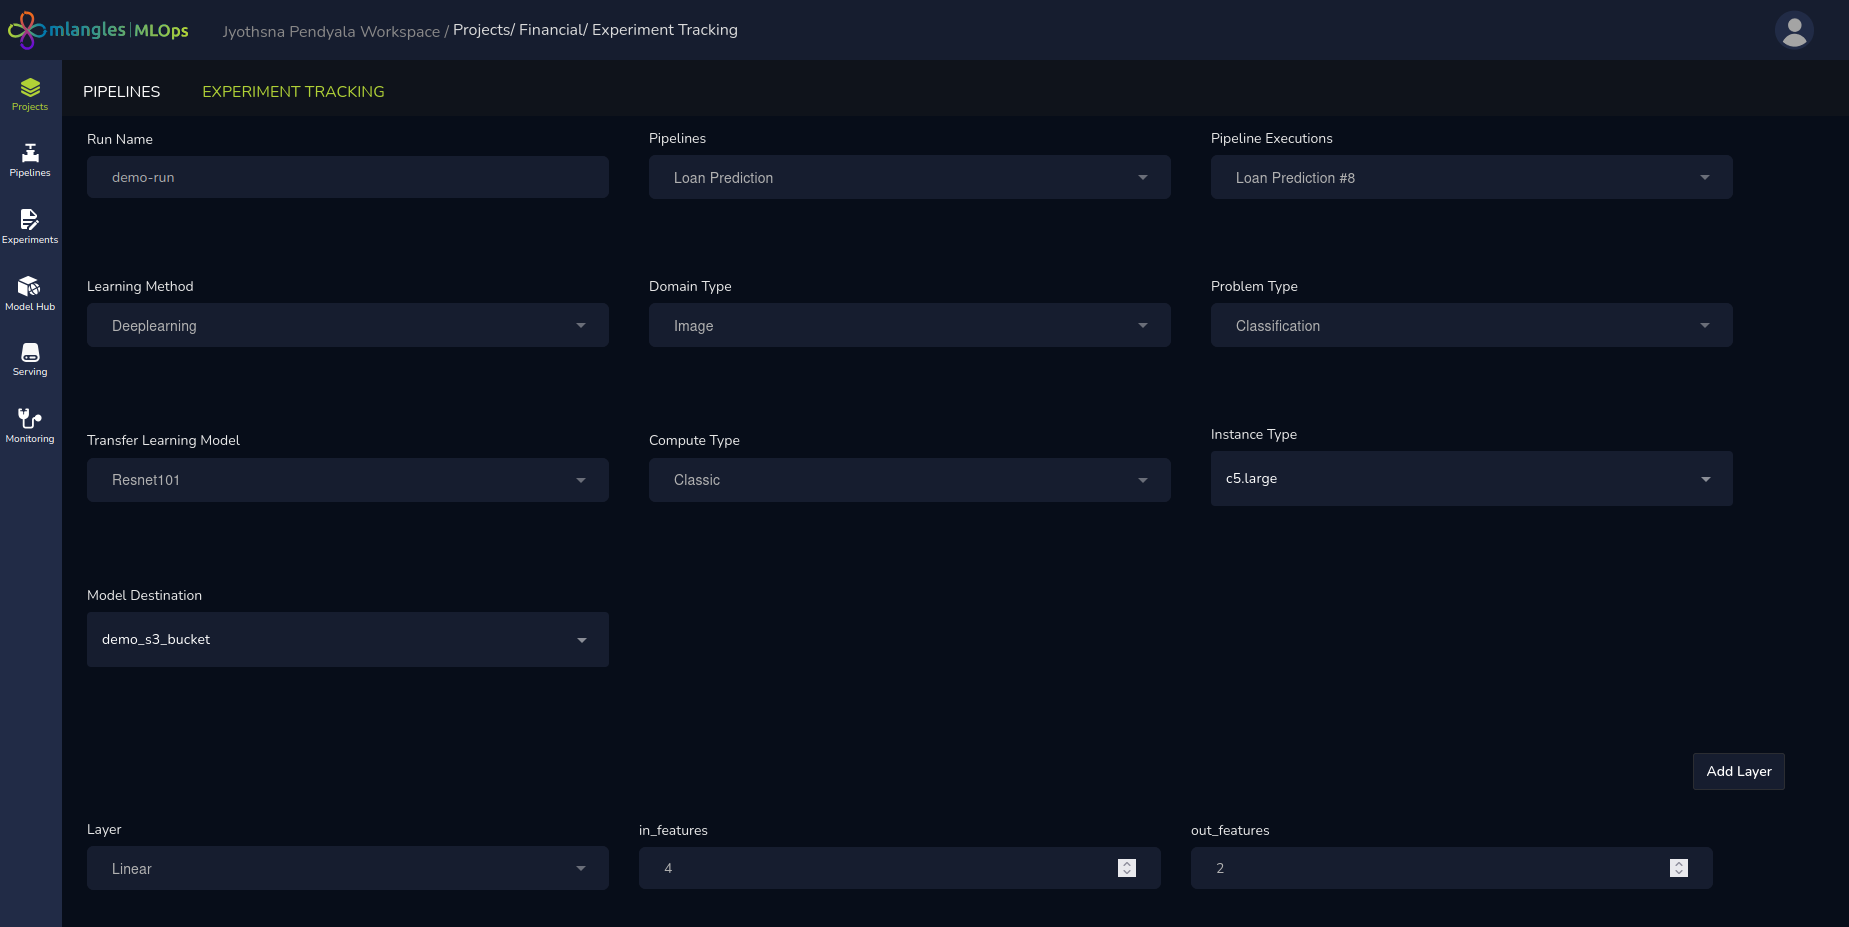This screenshot has width=1849, height=927.
Task: Click the Run Name input field
Action: (347, 177)
